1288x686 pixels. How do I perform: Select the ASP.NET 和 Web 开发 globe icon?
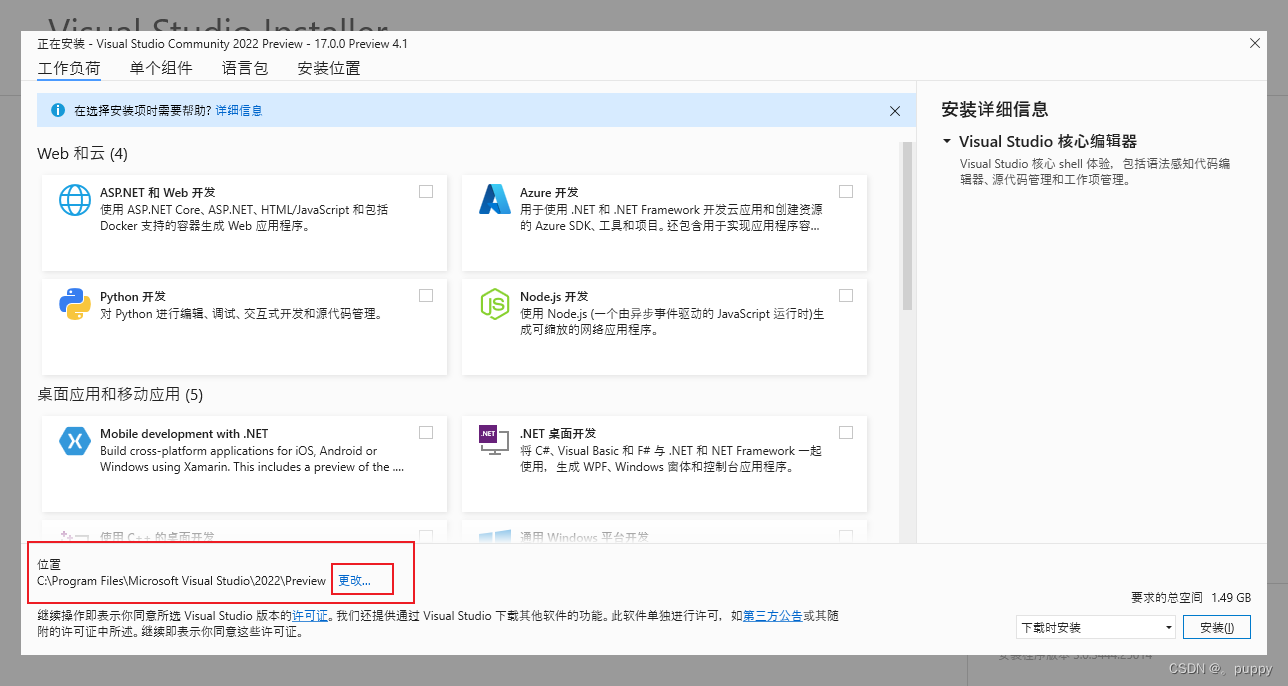pos(75,200)
